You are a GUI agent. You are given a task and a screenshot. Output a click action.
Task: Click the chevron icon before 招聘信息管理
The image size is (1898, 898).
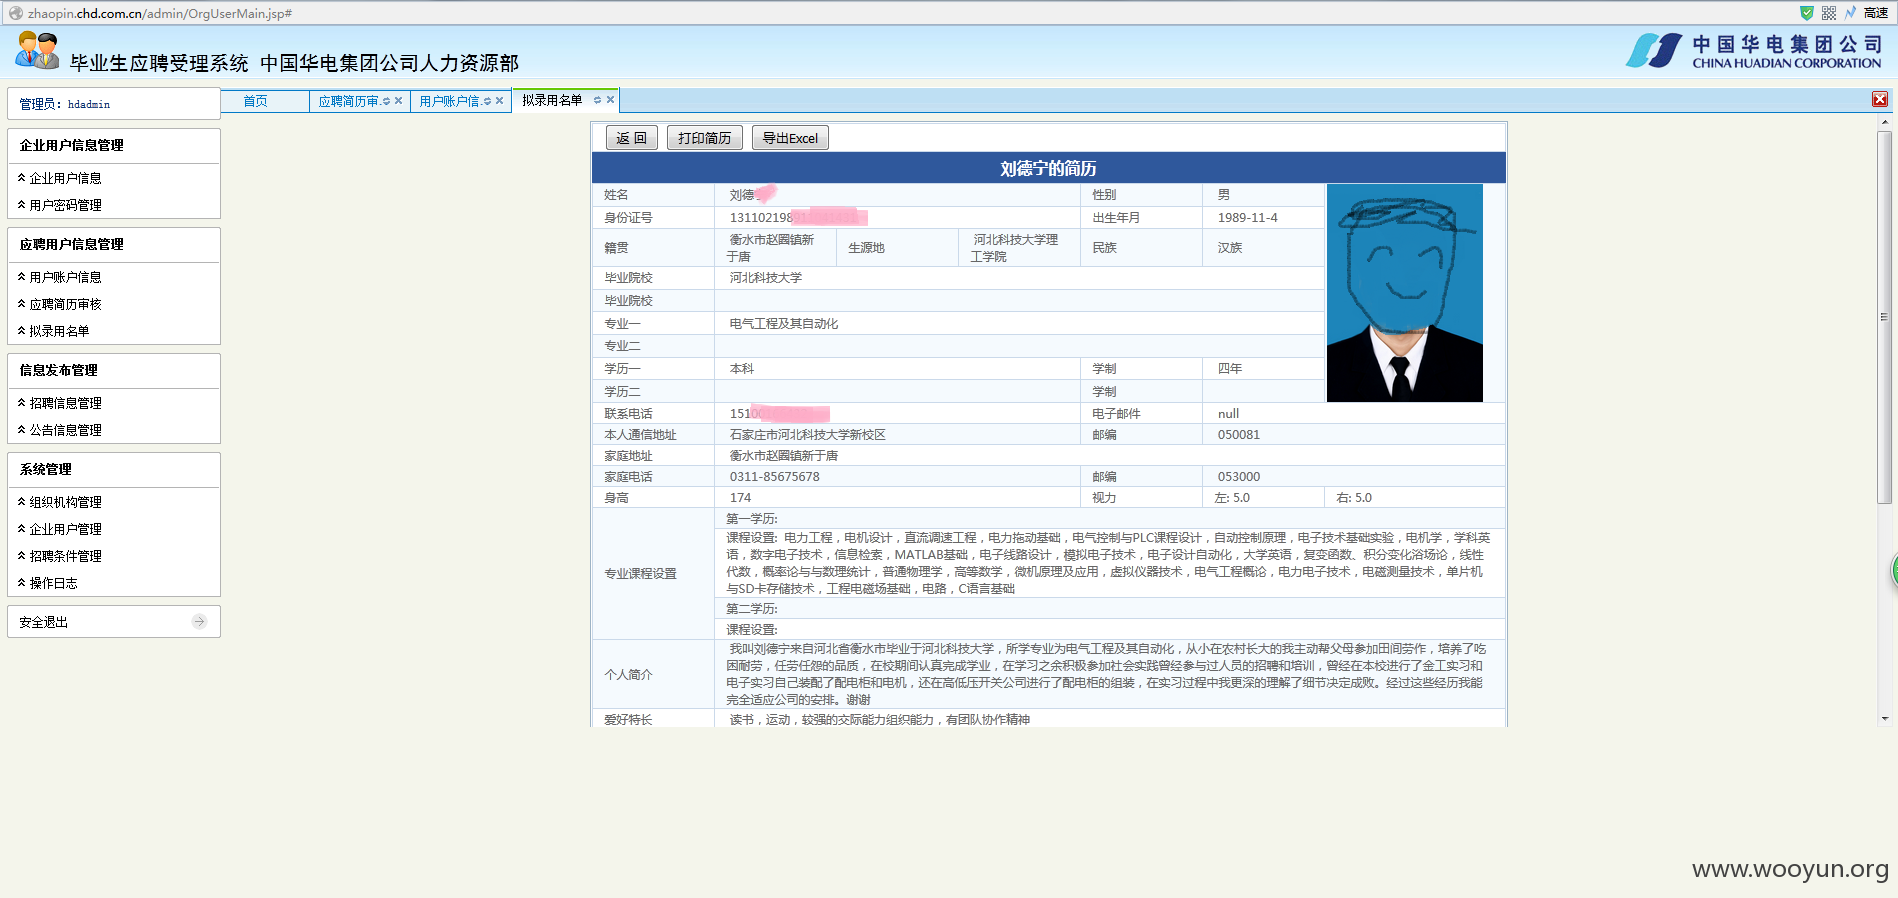[x=22, y=403]
